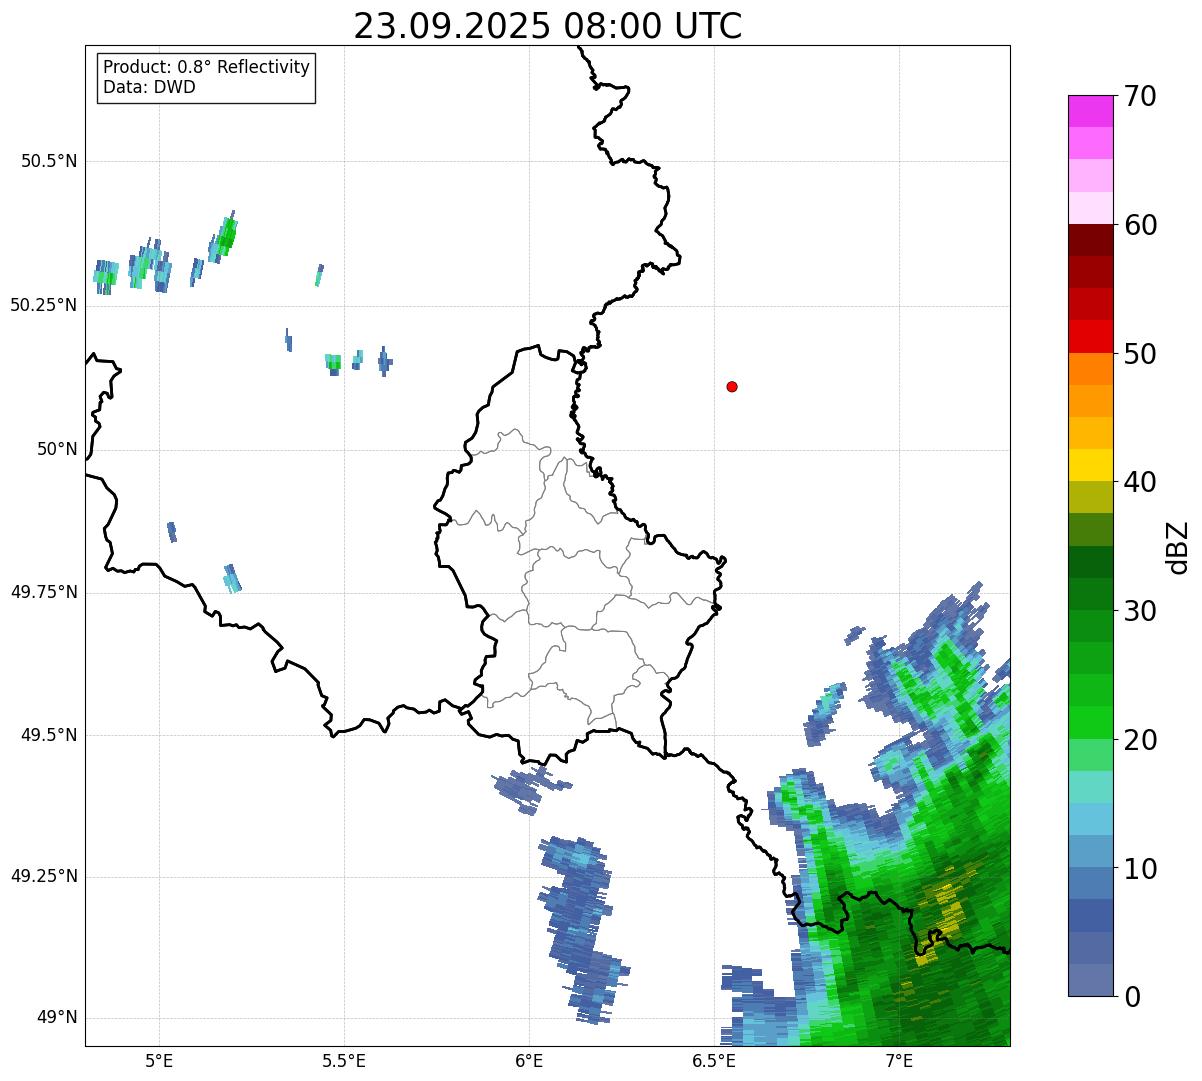The width and height of the screenshot is (1202, 1081).
Task: Click the blue echo band south of 6.1°E
Action: 582,930
